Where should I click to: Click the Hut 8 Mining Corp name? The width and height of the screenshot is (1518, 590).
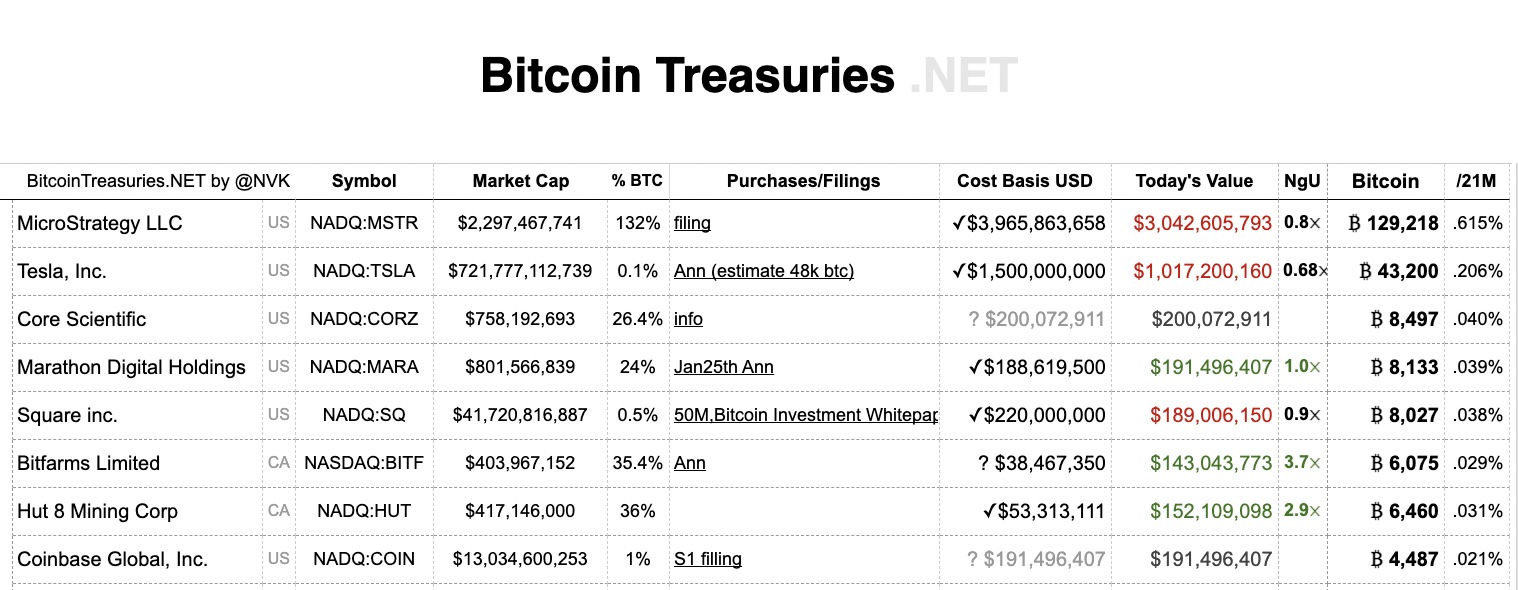coord(97,511)
